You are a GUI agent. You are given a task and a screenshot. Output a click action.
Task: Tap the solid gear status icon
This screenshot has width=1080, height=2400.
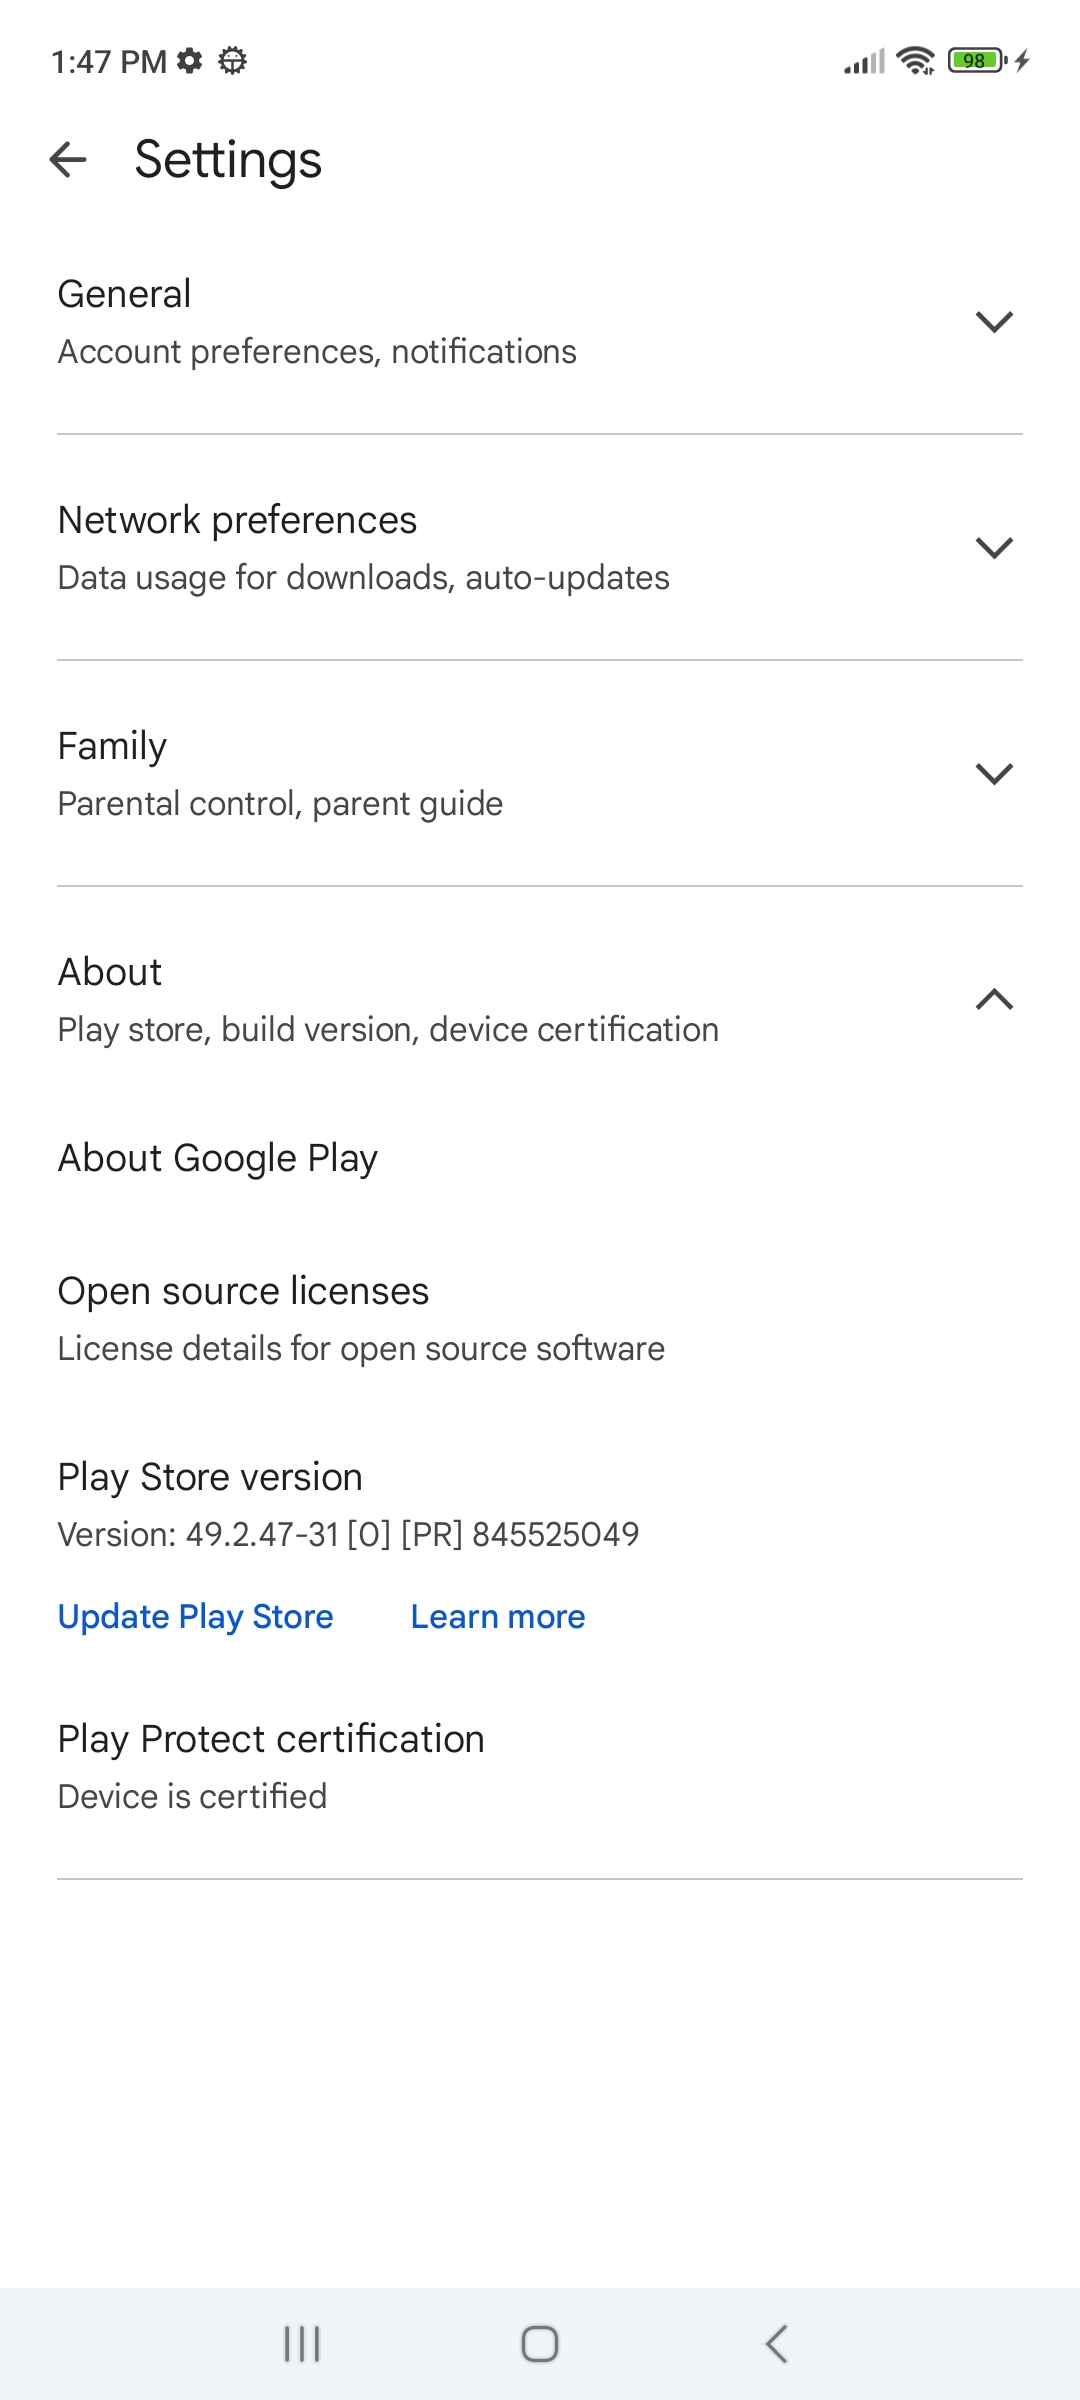(189, 61)
